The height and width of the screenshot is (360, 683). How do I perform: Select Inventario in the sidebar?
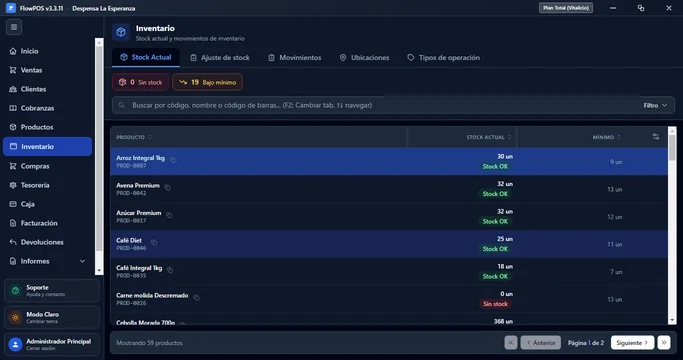pos(47,146)
